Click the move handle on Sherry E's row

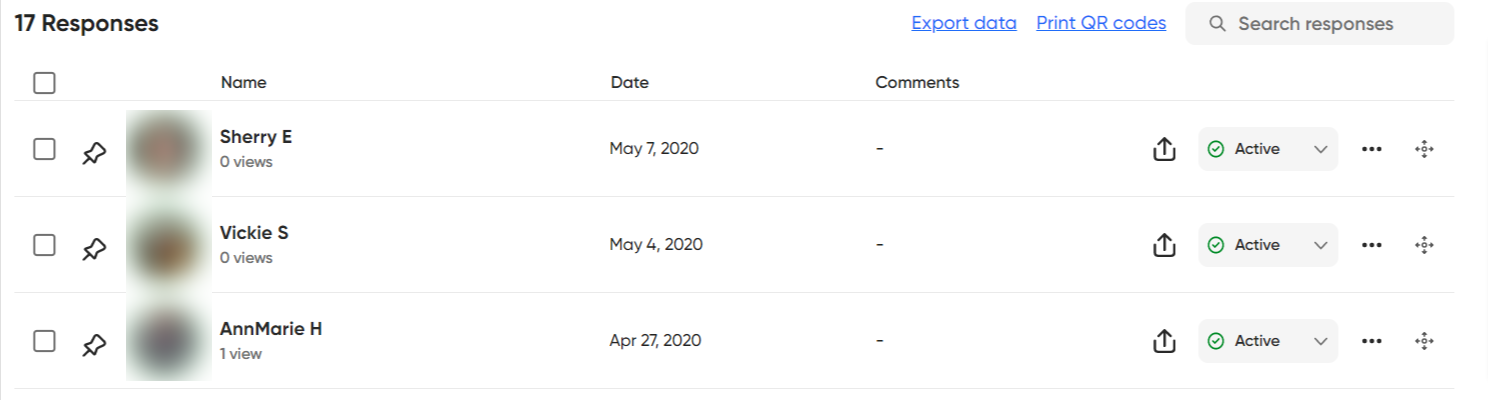(x=1424, y=149)
